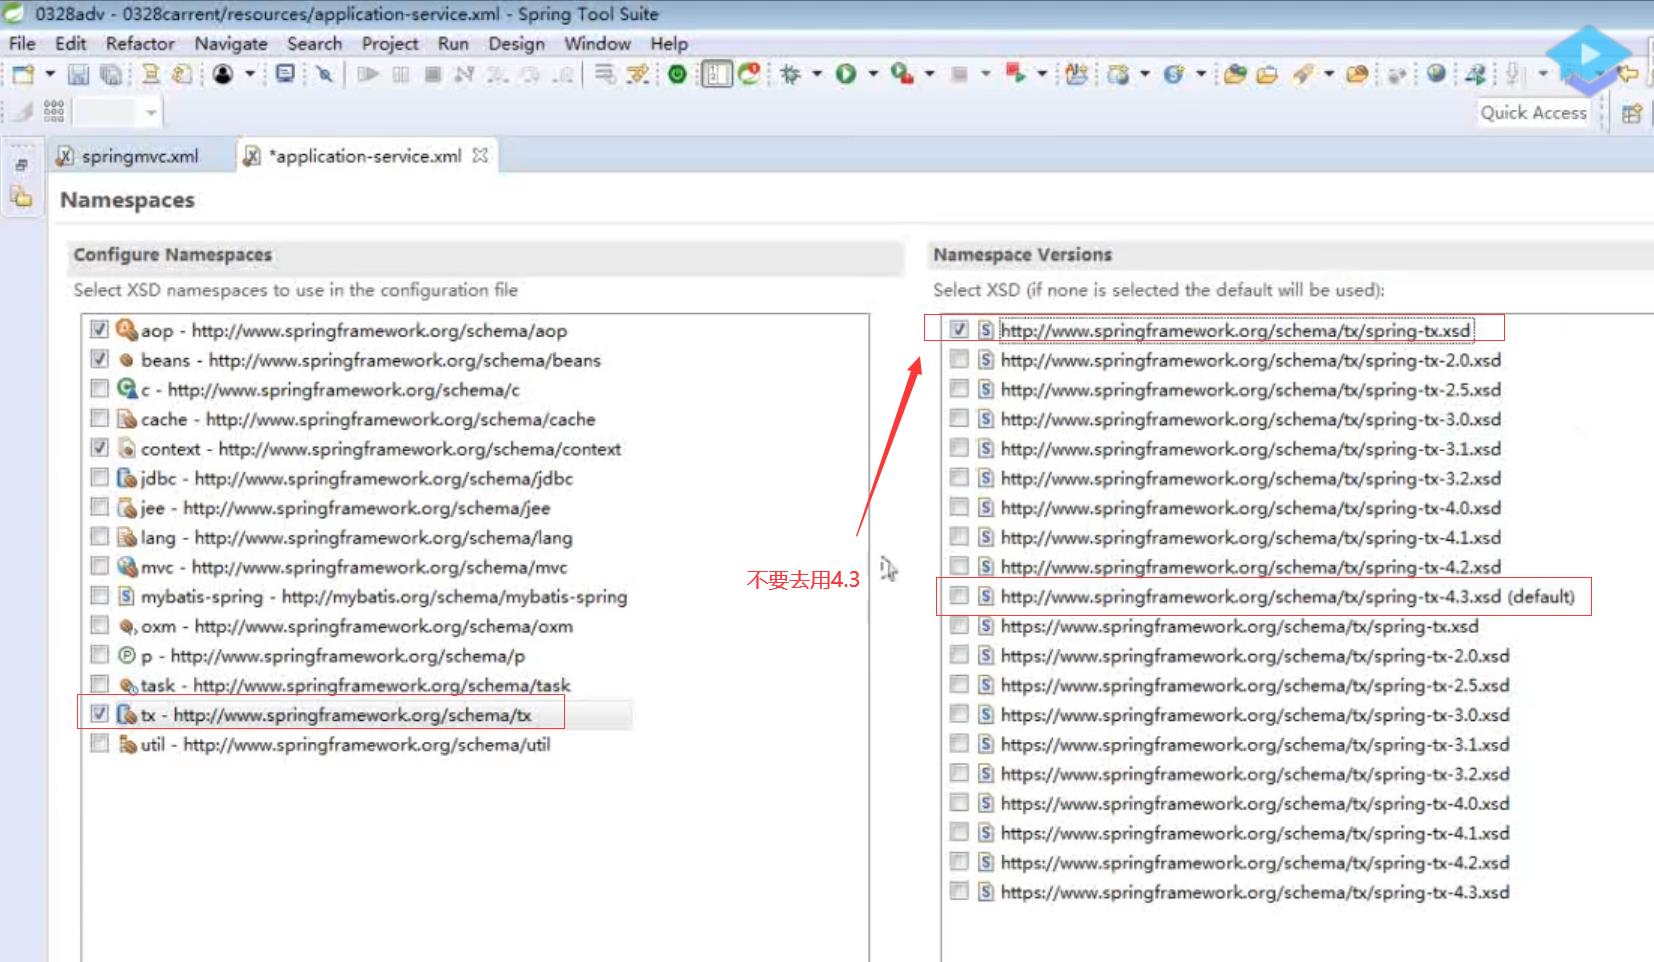Image resolution: width=1654 pixels, height=962 pixels.
Task: Open the Navigate menu
Action: (x=231, y=44)
